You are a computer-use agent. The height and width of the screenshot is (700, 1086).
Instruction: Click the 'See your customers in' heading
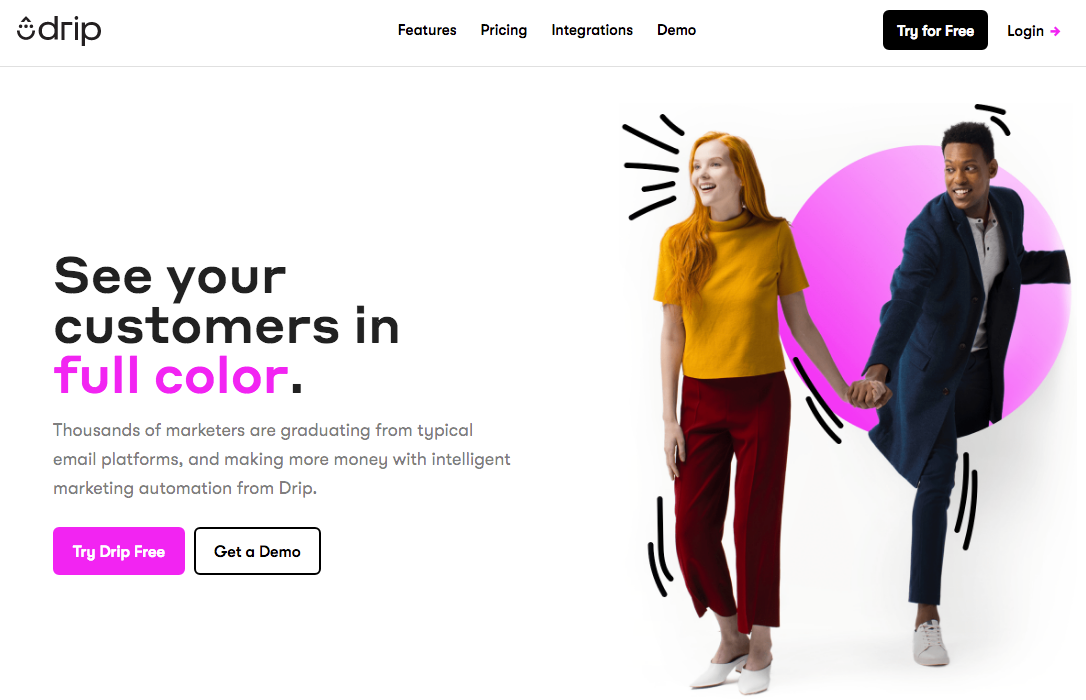(226, 300)
